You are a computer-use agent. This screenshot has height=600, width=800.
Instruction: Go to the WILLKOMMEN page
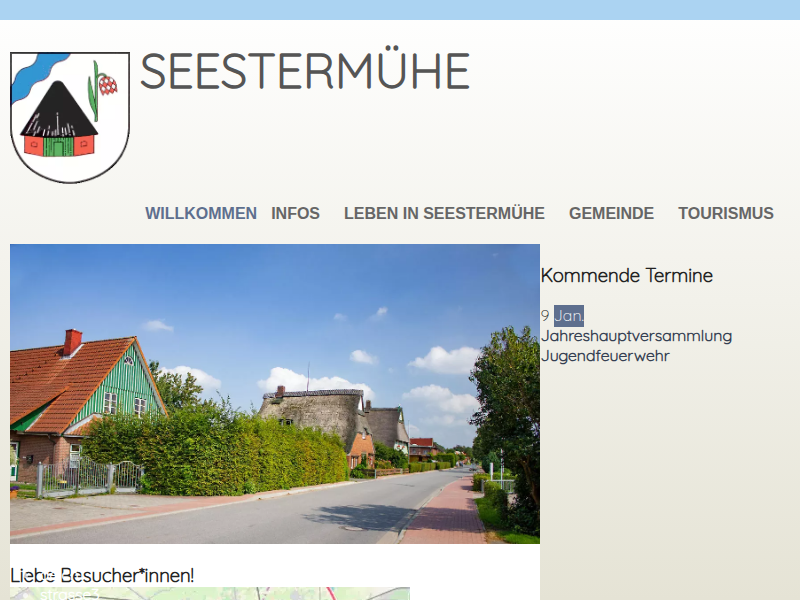click(x=201, y=213)
